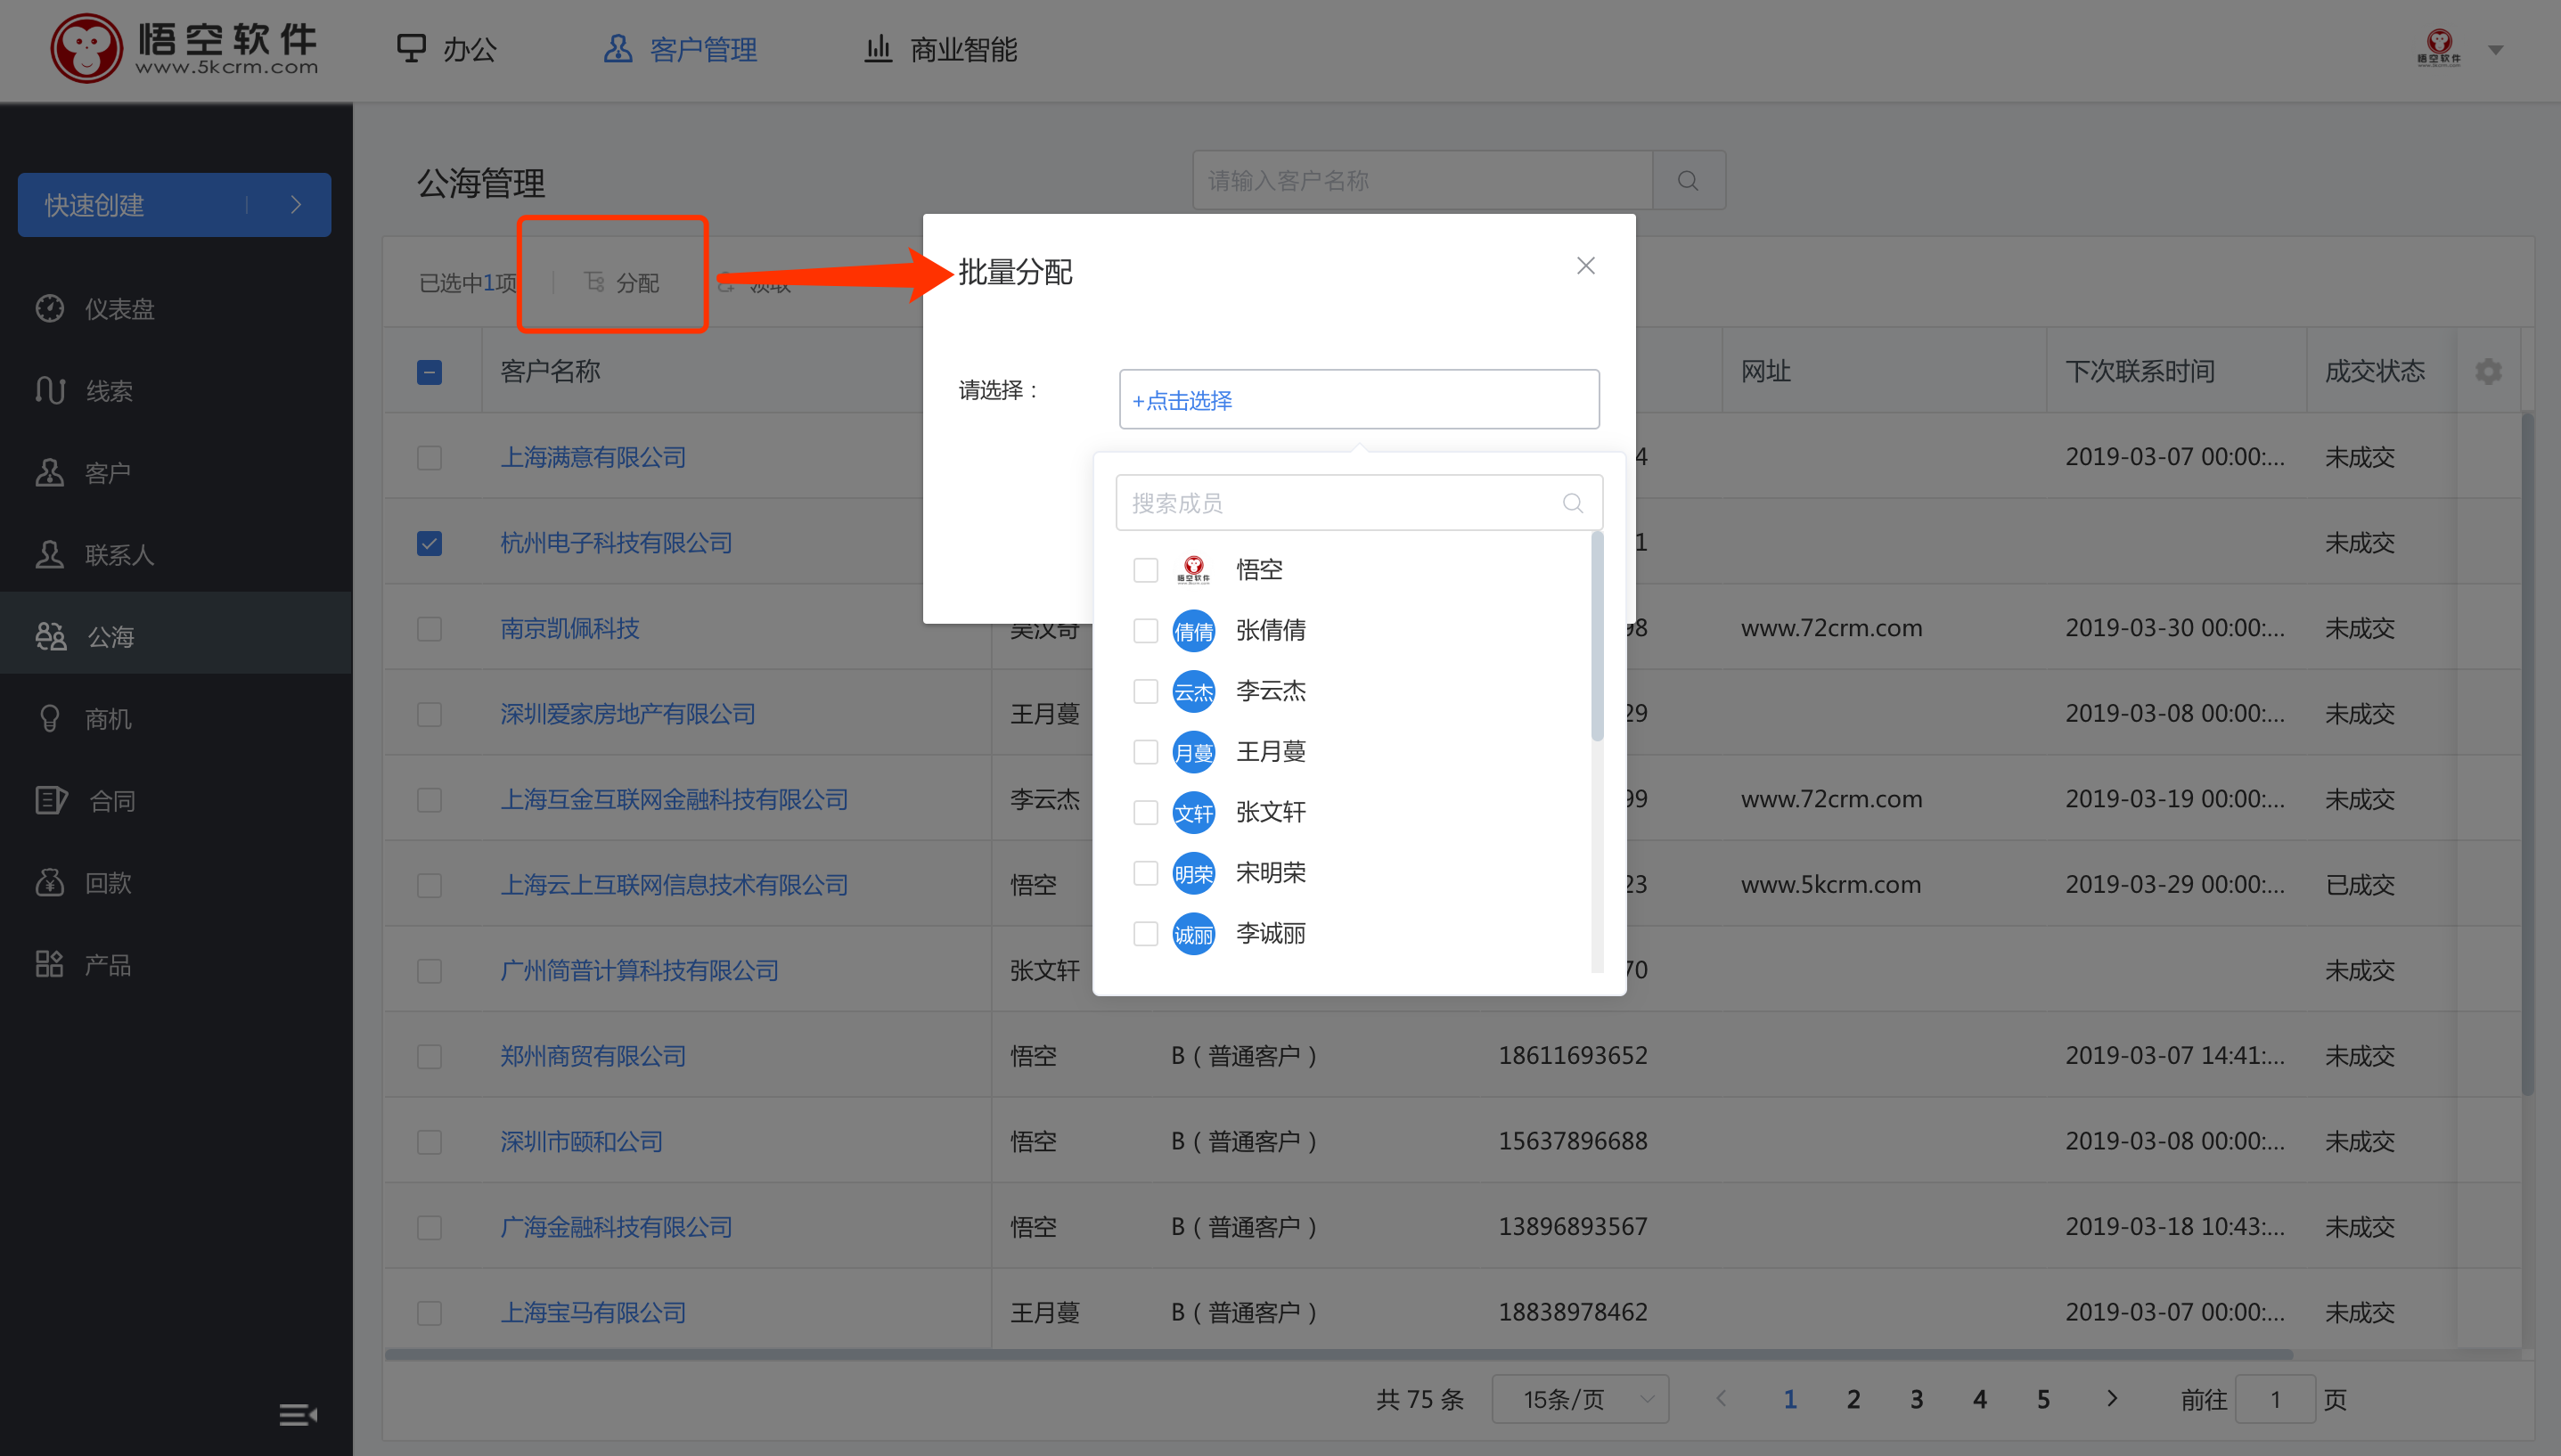Click the 王月蔓 avatar badge
This screenshot has height=1456, width=2561.
click(x=1193, y=753)
